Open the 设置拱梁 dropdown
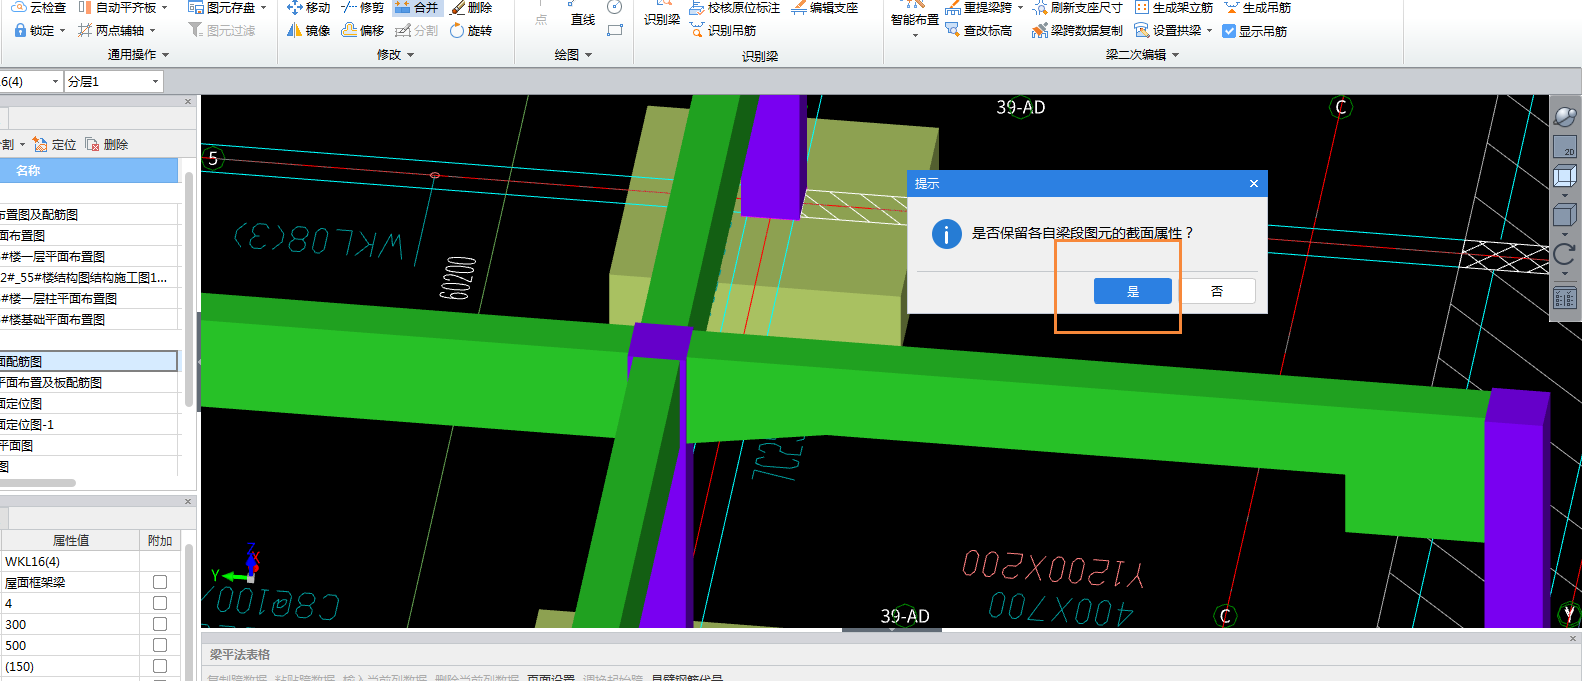This screenshot has height=681, width=1582. (x=1209, y=31)
